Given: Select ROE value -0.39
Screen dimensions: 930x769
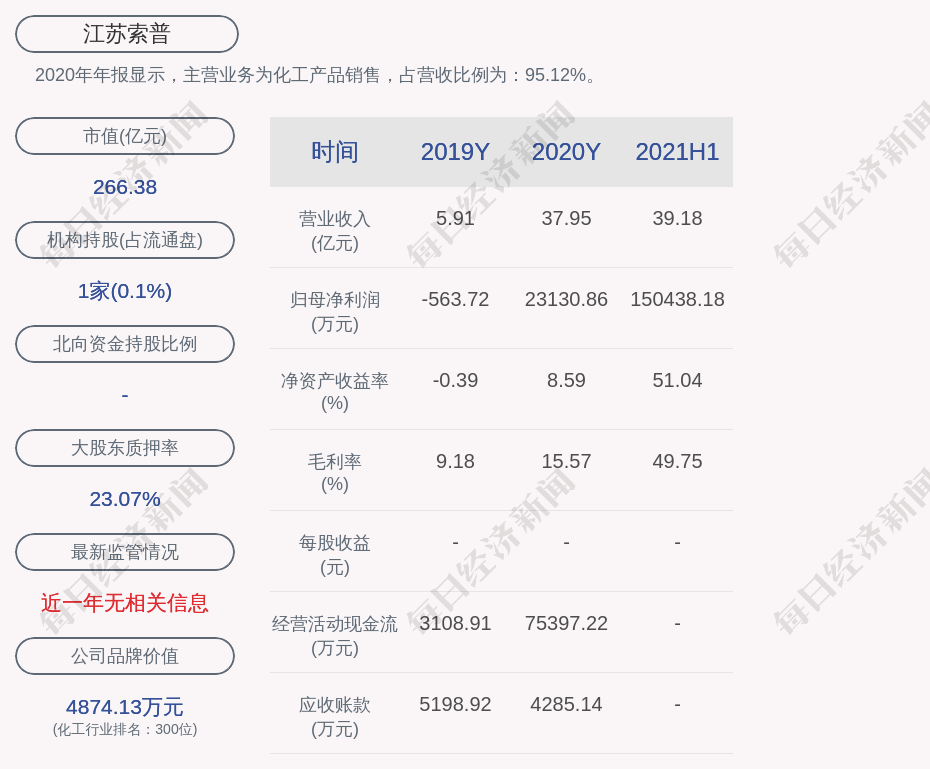Looking at the screenshot, I should pos(456,380).
